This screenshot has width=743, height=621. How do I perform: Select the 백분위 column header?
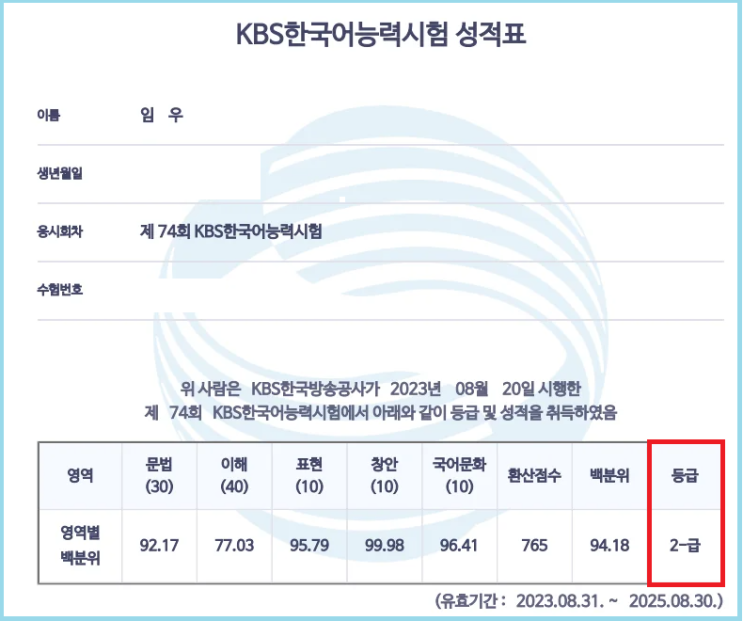610,476
